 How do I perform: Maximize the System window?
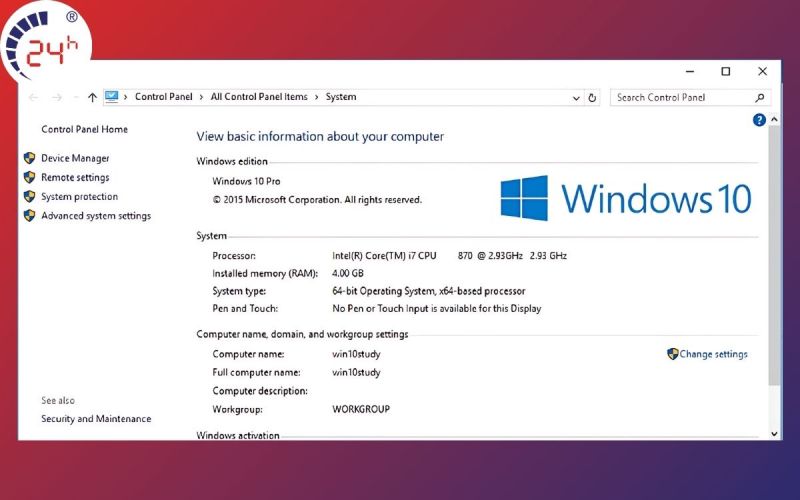(x=726, y=71)
